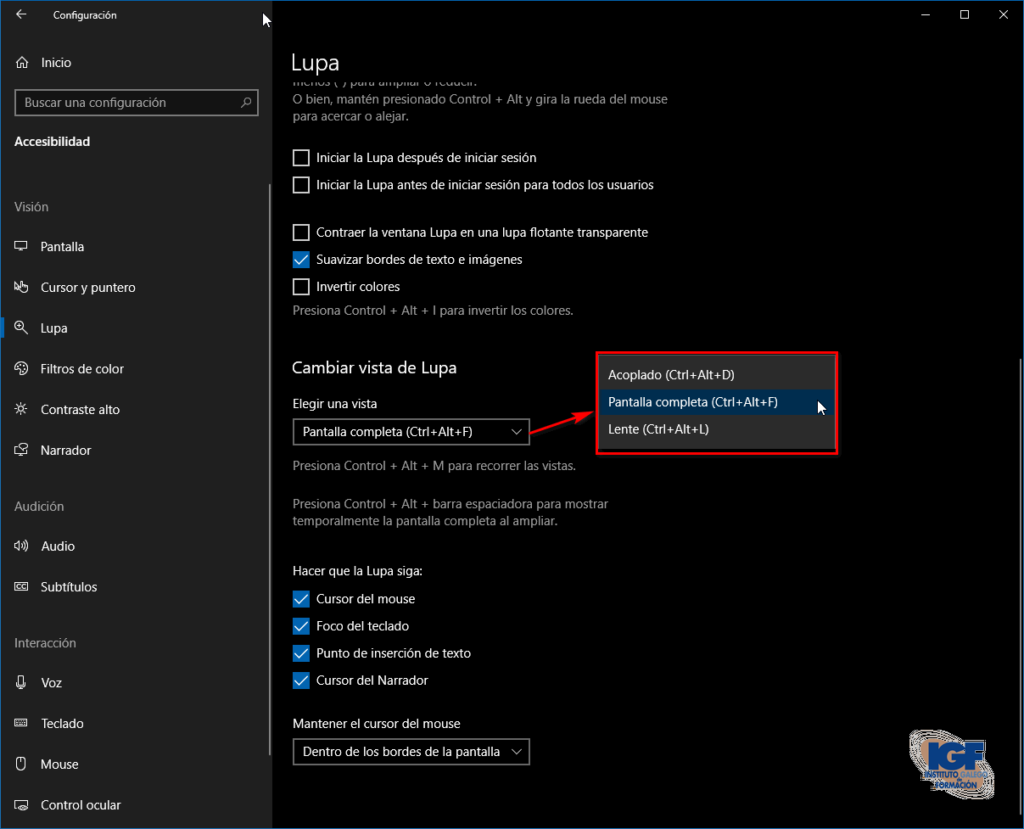1024x829 pixels.
Task: Click the Buscar una configuración search box
Action: pos(136,103)
